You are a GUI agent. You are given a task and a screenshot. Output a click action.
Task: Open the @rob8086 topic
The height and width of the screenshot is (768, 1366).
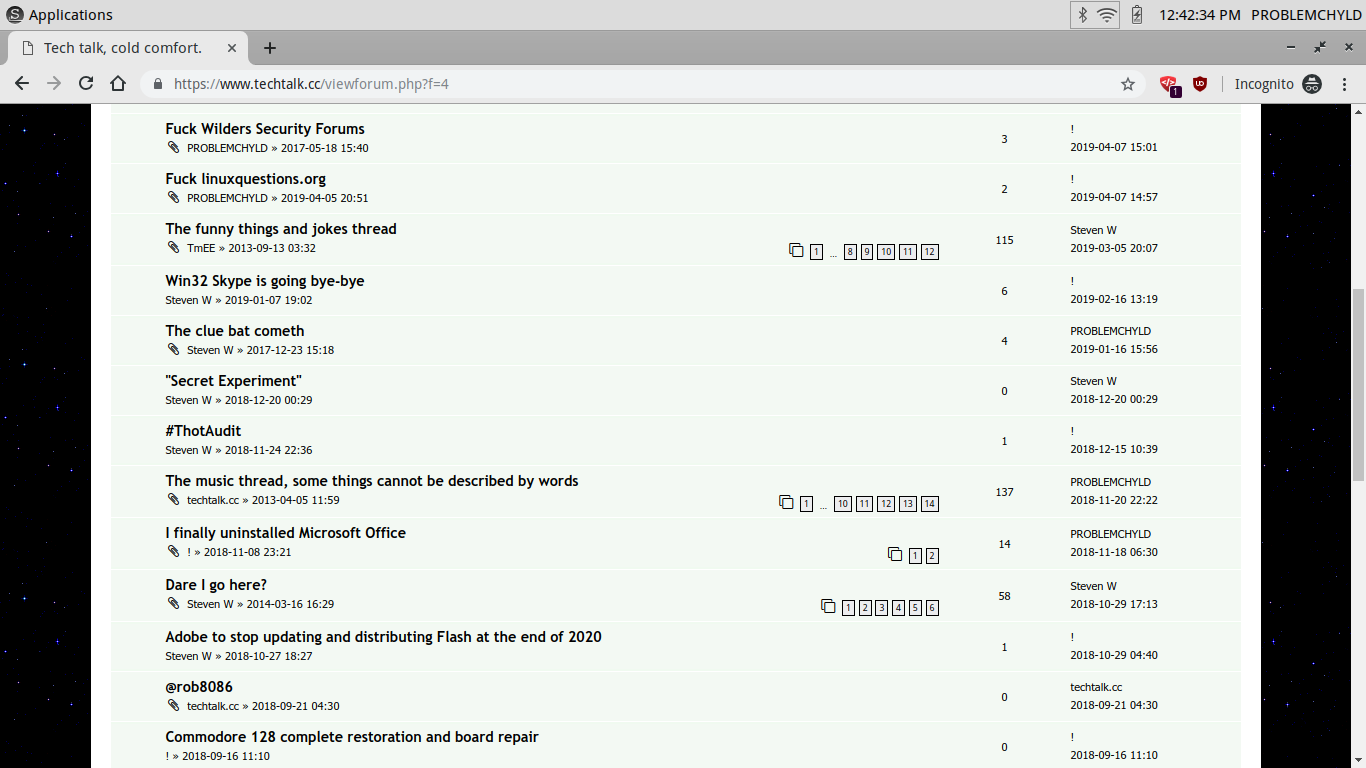click(199, 687)
